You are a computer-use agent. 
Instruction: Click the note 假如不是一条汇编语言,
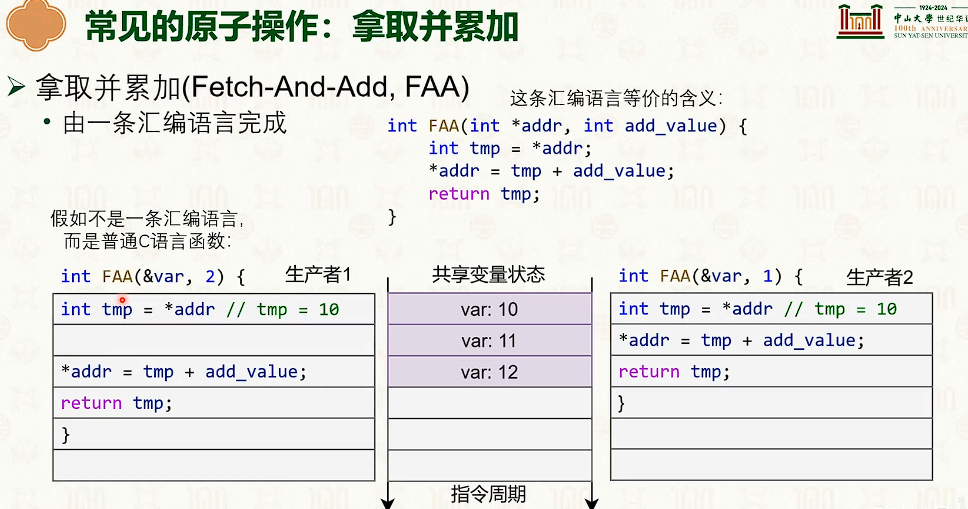pos(147,219)
